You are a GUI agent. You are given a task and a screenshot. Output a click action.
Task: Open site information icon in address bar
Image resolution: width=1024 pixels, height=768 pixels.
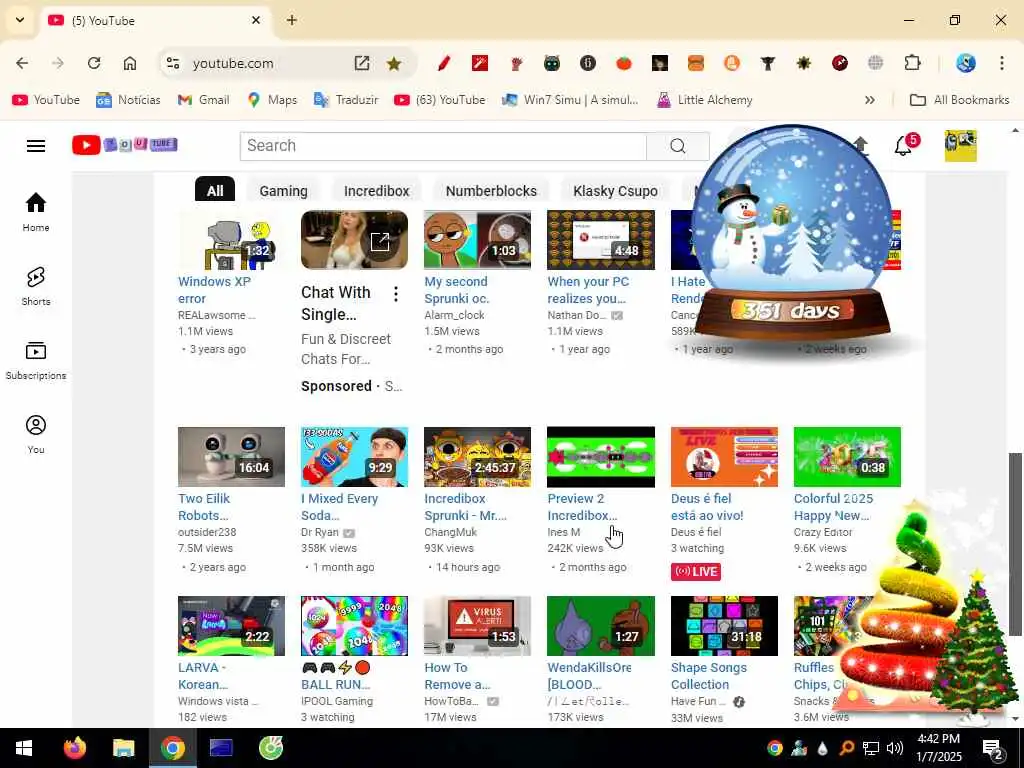tap(173, 63)
